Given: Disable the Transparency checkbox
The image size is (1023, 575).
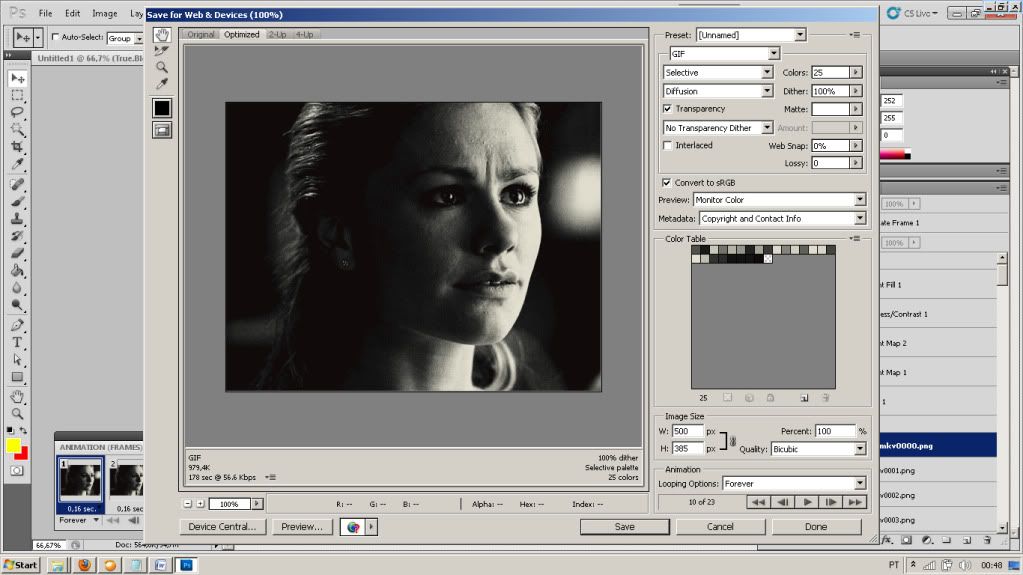Looking at the screenshot, I should [668, 109].
